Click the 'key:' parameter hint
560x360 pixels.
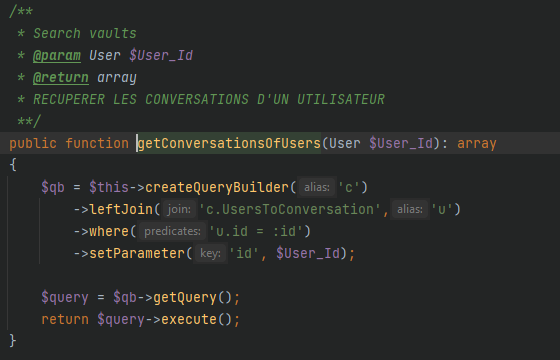[x=210, y=254]
